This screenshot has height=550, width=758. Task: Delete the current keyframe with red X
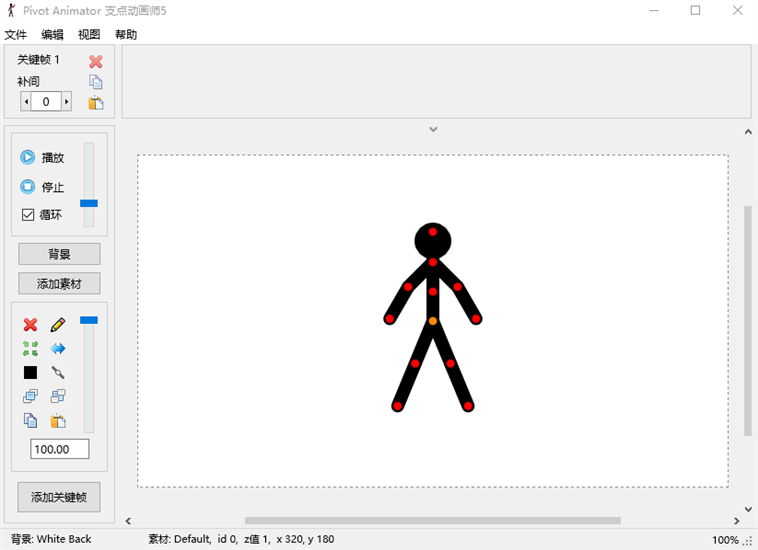tap(96, 62)
